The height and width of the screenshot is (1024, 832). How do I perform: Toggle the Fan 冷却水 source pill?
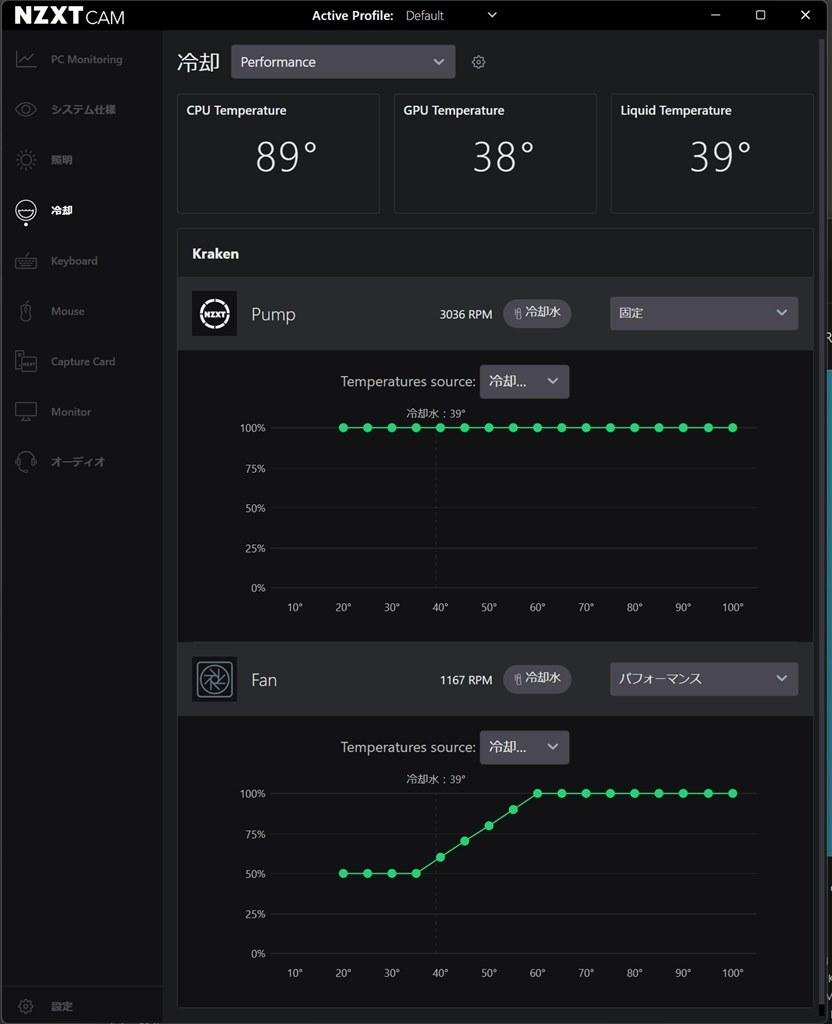(537, 679)
